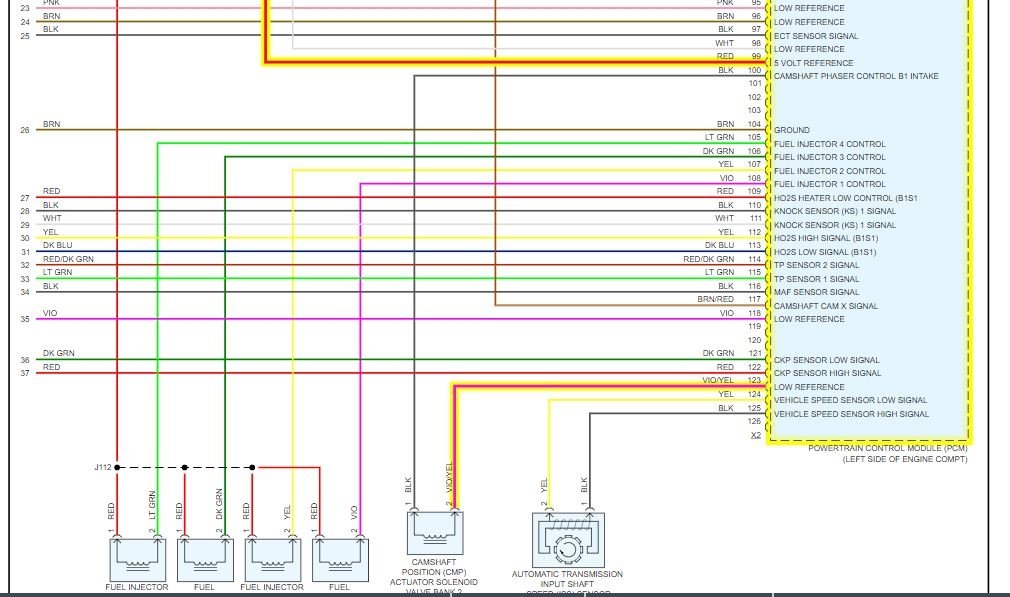Click PCM pin number 104
The image size is (1010, 597).
point(754,124)
